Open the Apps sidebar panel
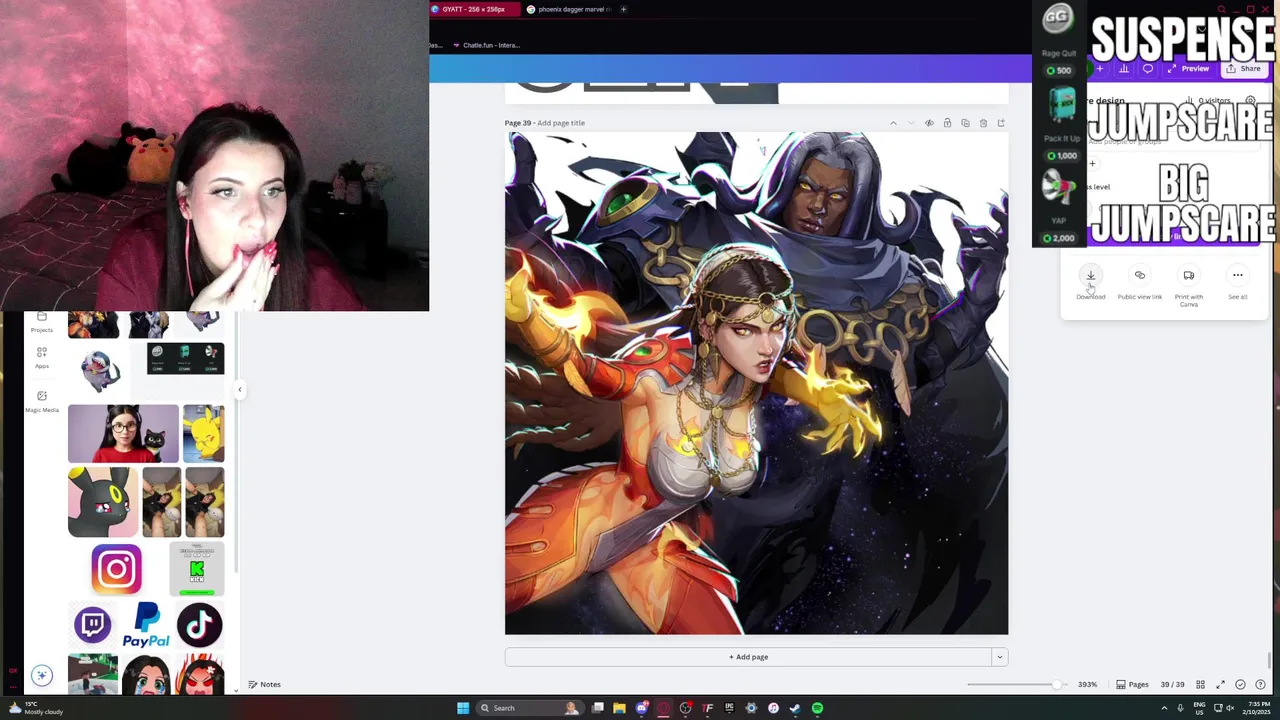Viewport: 1280px width, 720px height. pyautogui.click(x=42, y=357)
